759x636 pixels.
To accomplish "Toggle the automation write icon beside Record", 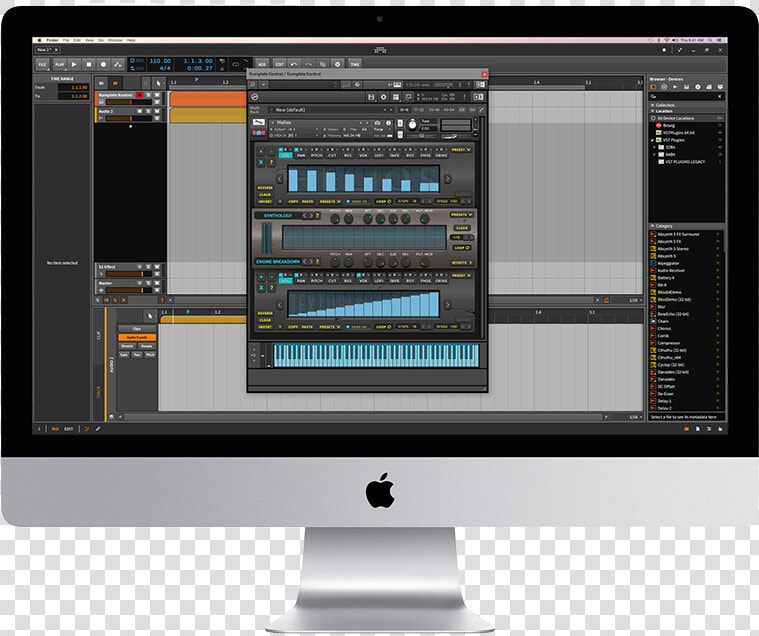I will click(x=118, y=64).
